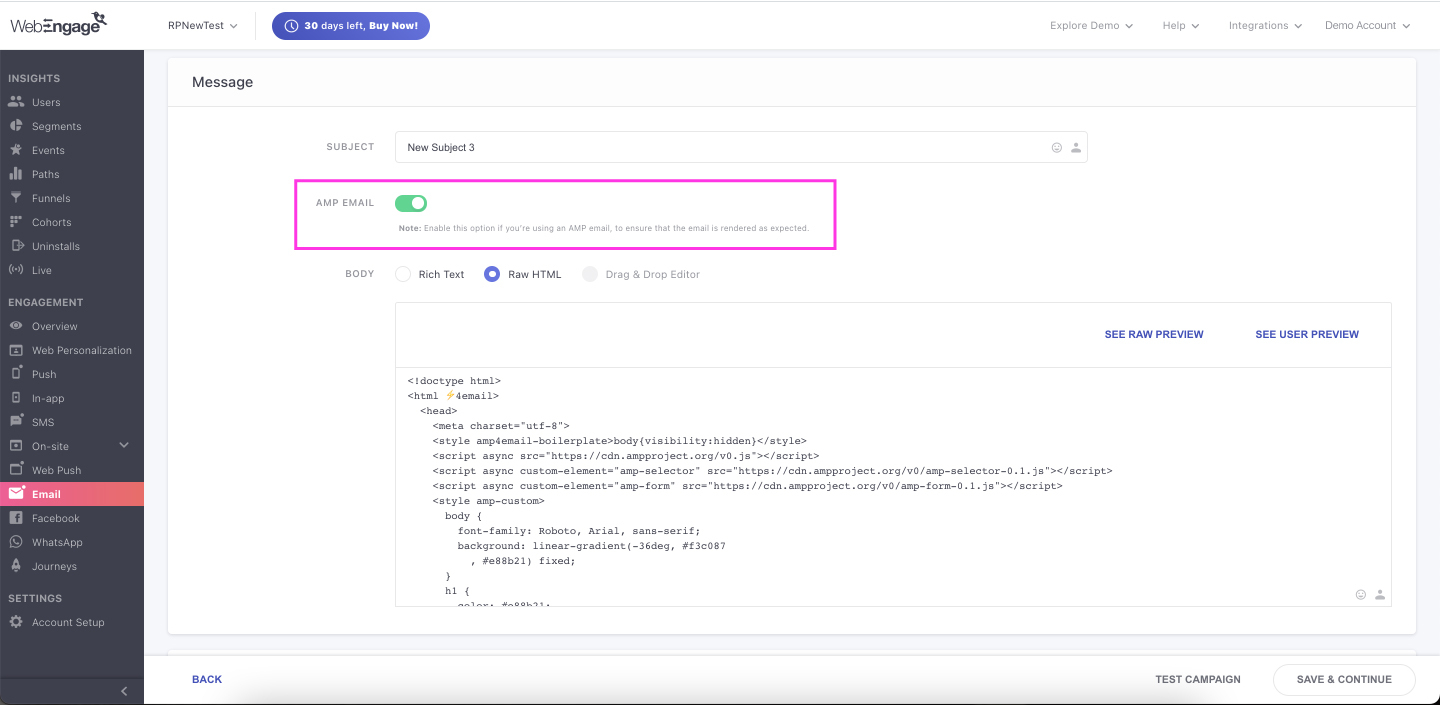Image resolution: width=1440 pixels, height=705 pixels.
Task: Open the Help menu
Action: (x=1180, y=26)
